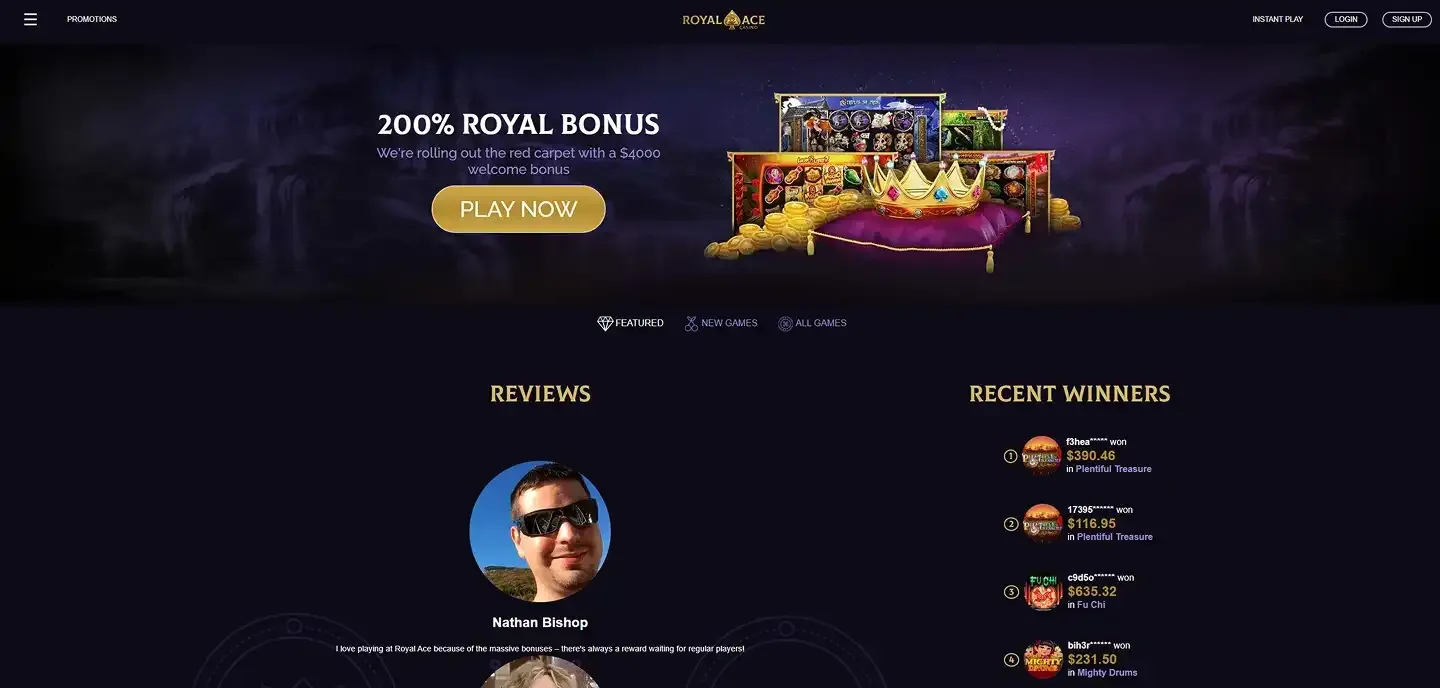Image resolution: width=1440 pixels, height=688 pixels.
Task: Open the Plentiful Treasure game icon for winner 1
Action: 1042,456
